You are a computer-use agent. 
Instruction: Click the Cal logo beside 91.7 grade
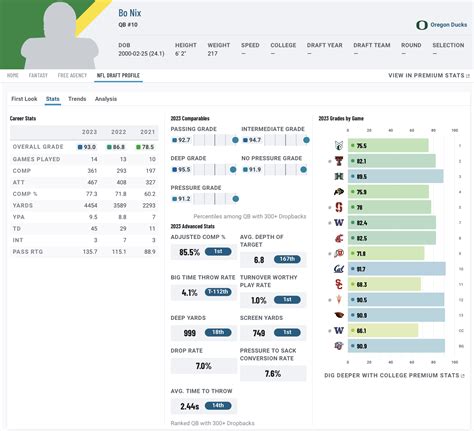point(339,269)
